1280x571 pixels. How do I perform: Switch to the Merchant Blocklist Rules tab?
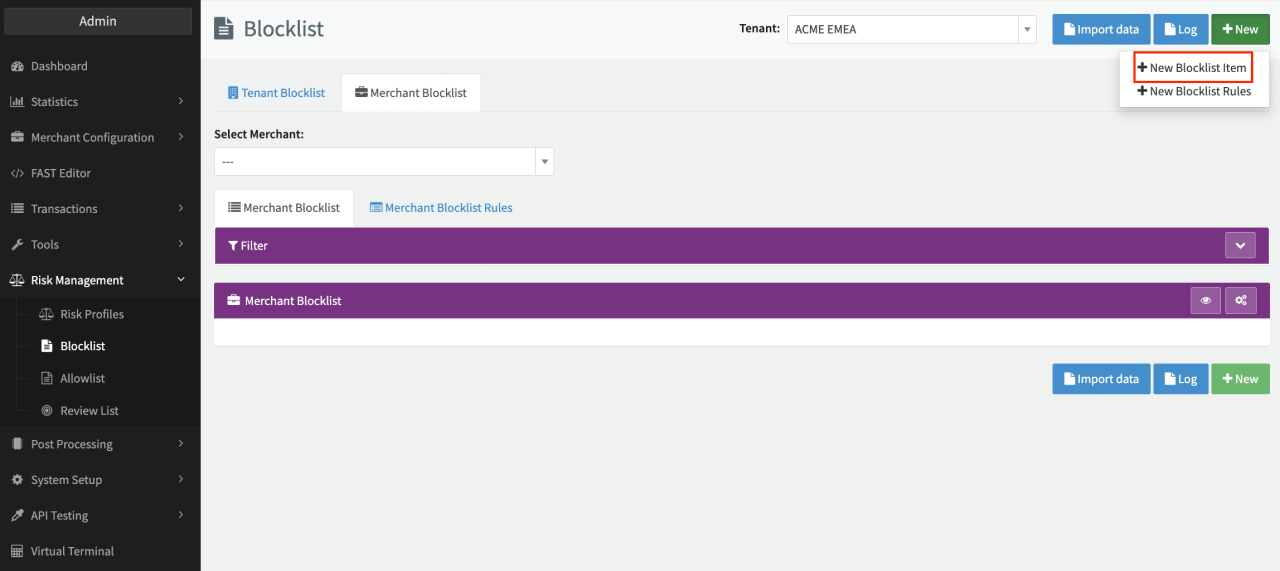tap(441, 208)
